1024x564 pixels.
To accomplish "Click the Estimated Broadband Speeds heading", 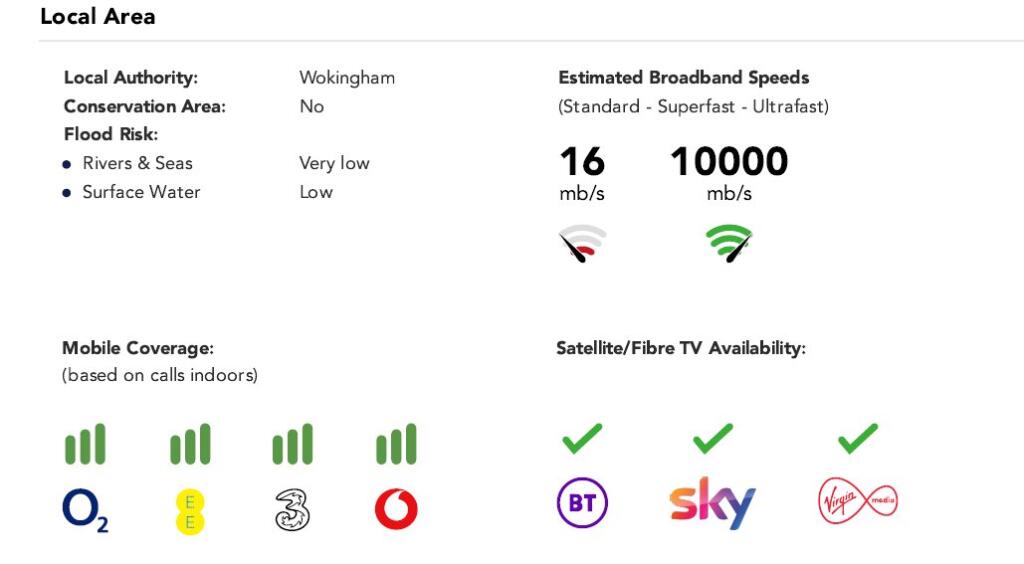I will pyautogui.click(x=683, y=78).
